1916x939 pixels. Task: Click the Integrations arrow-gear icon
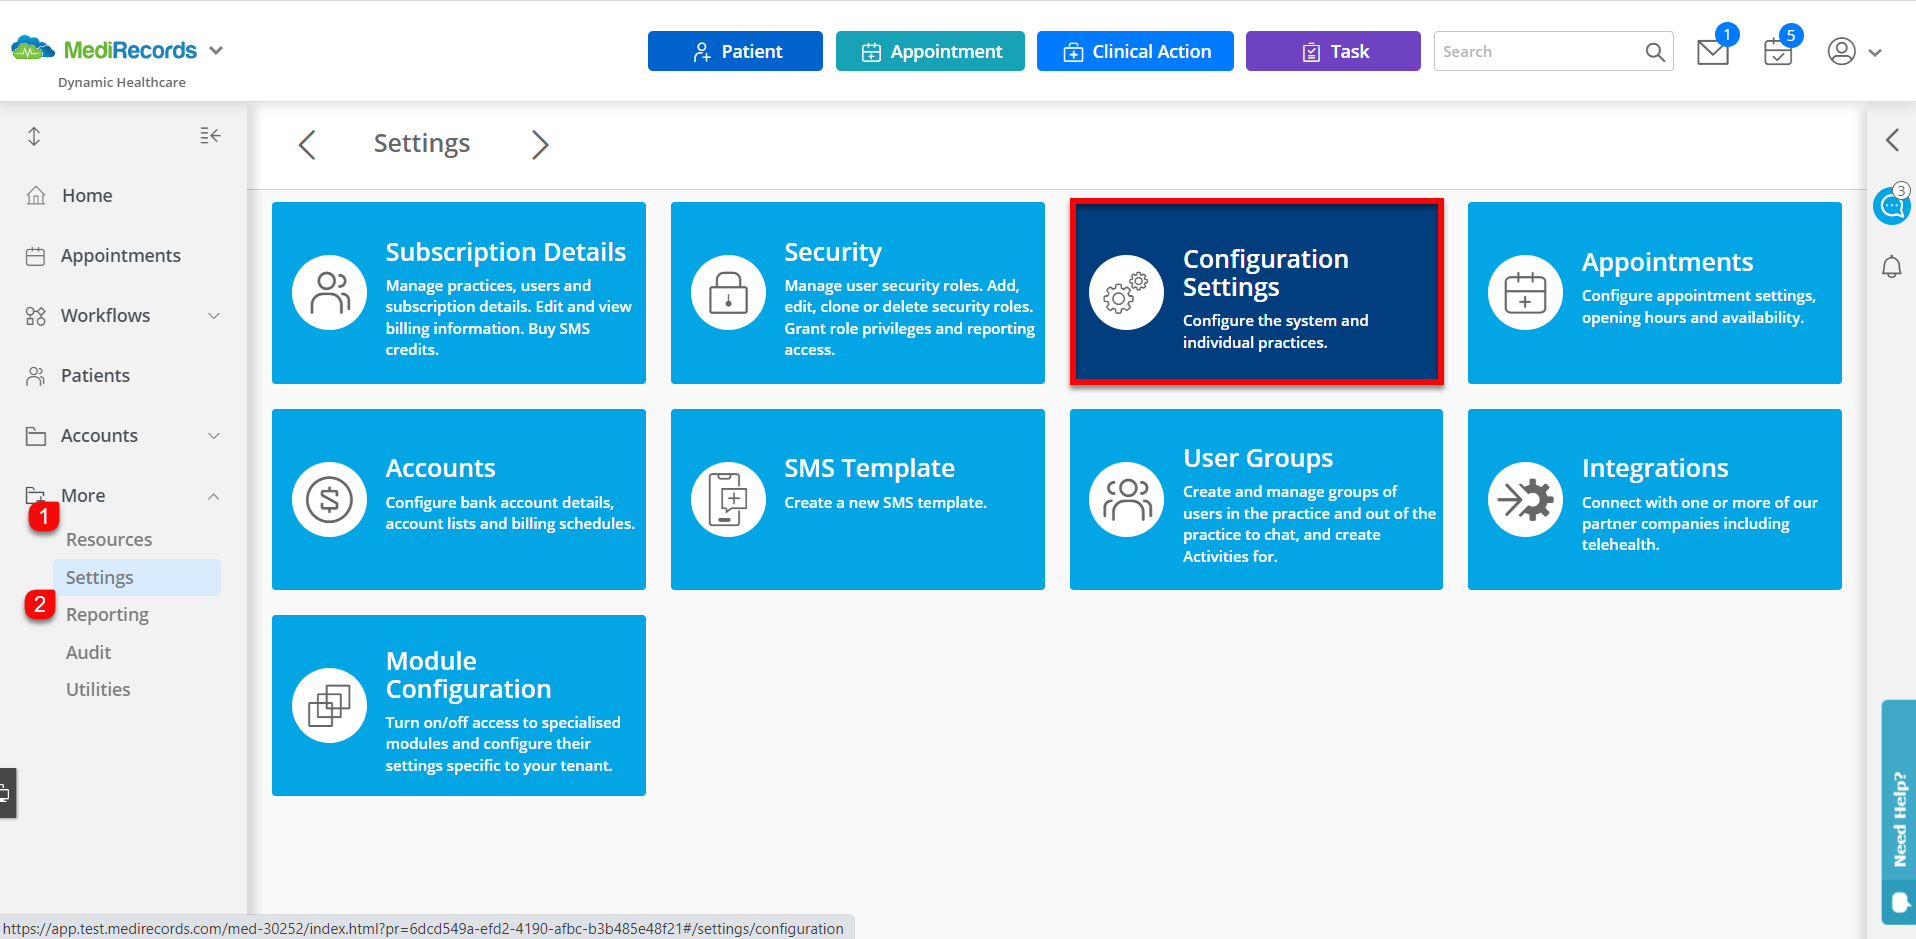1525,499
